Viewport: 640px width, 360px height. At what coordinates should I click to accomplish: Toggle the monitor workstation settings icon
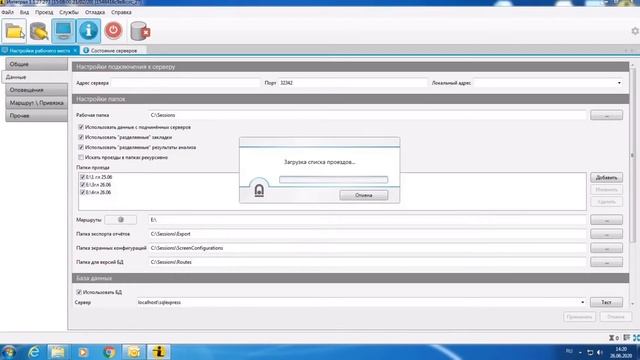coord(64,31)
